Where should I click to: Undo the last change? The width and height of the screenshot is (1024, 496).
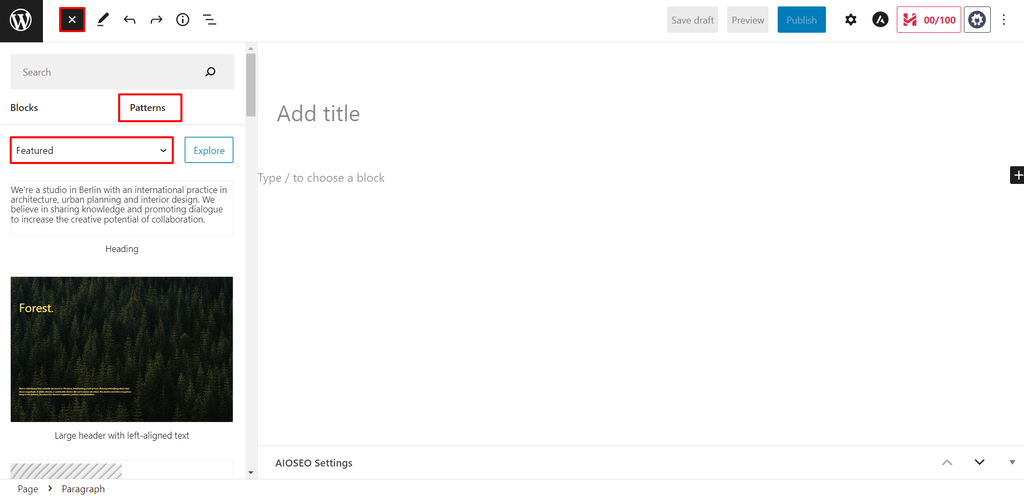tap(130, 20)
